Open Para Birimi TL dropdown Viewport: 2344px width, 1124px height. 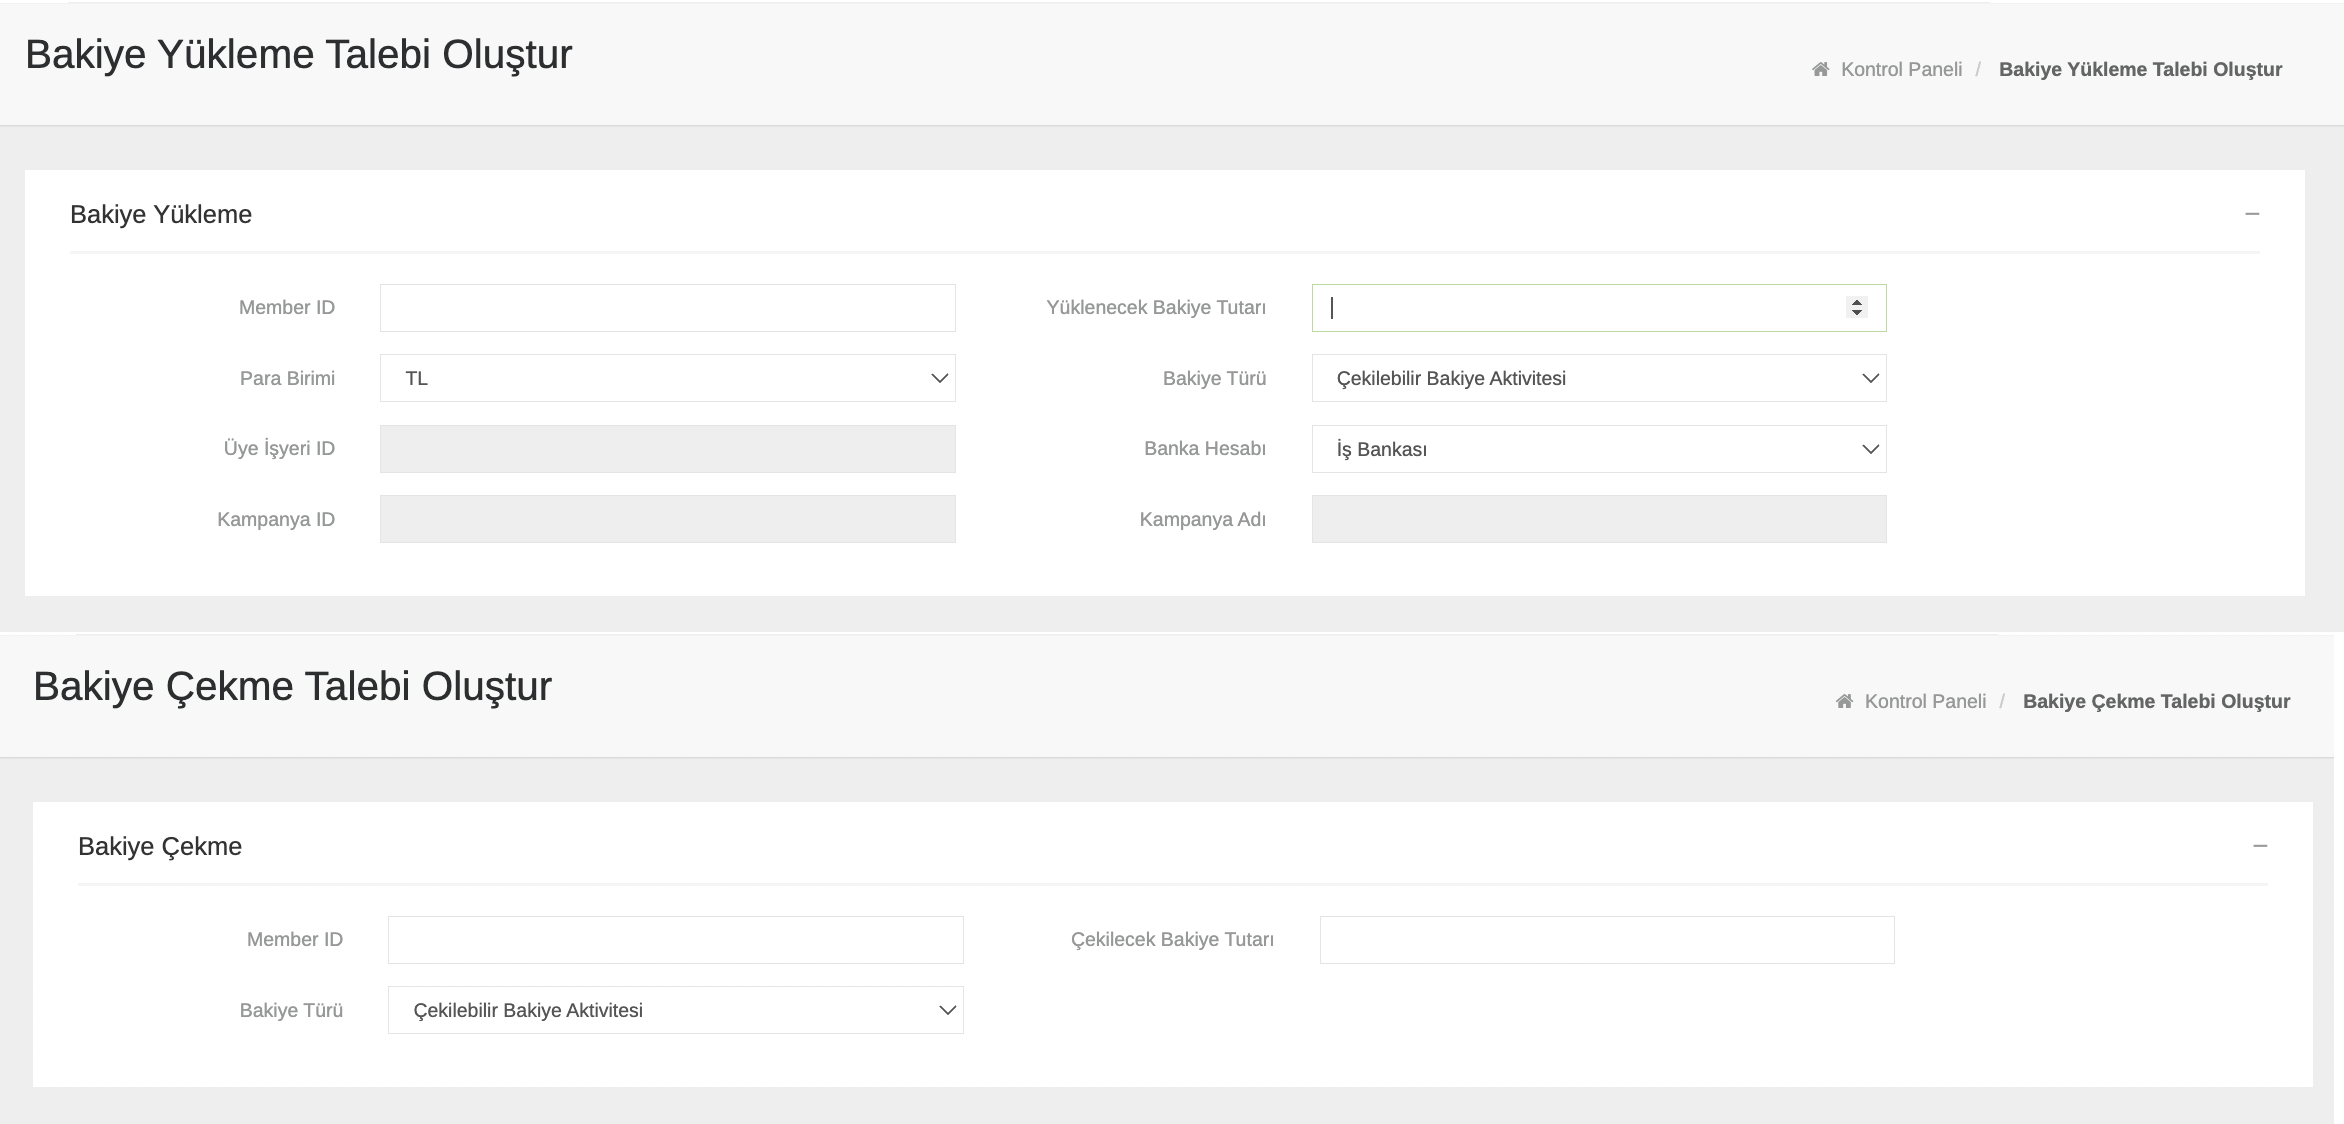[x=667, y=378]
